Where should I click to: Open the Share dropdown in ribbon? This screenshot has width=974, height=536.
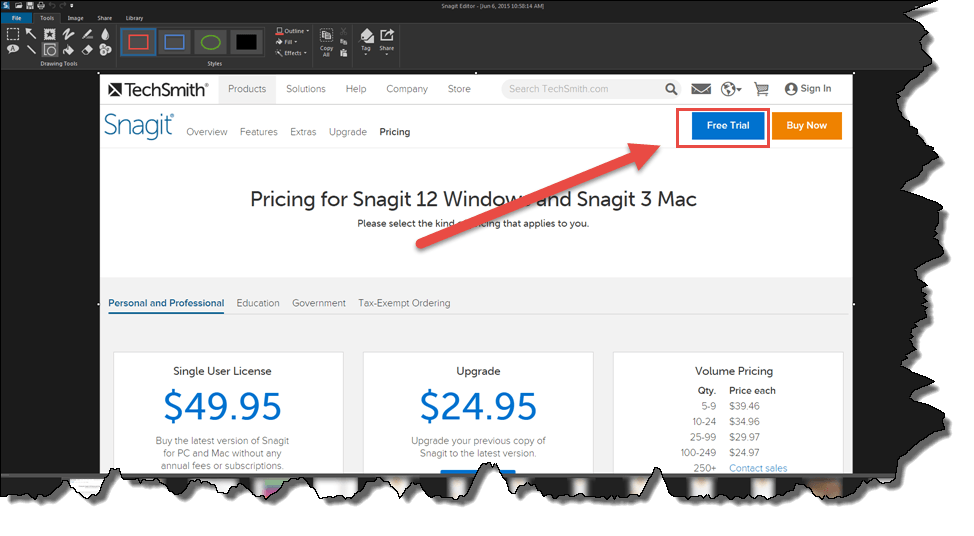click(x=386, y=42)
